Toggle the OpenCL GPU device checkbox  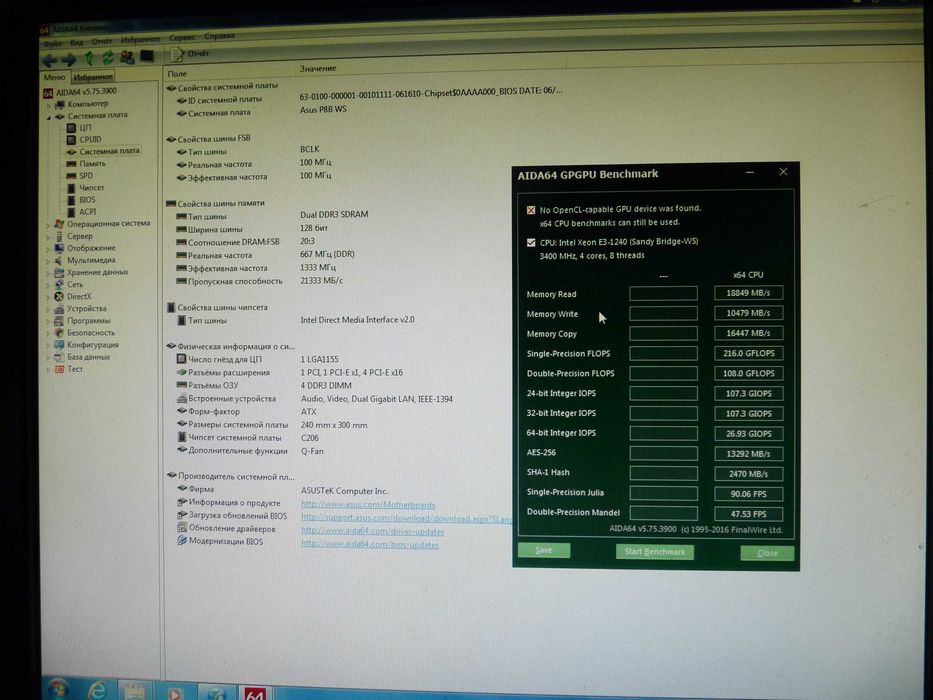[x=531, y=210]
